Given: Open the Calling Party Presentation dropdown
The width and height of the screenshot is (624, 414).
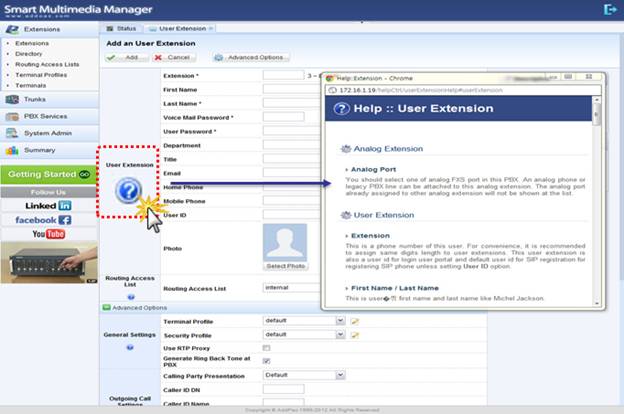Looking at the screenshot, I should tap(304, 375).
